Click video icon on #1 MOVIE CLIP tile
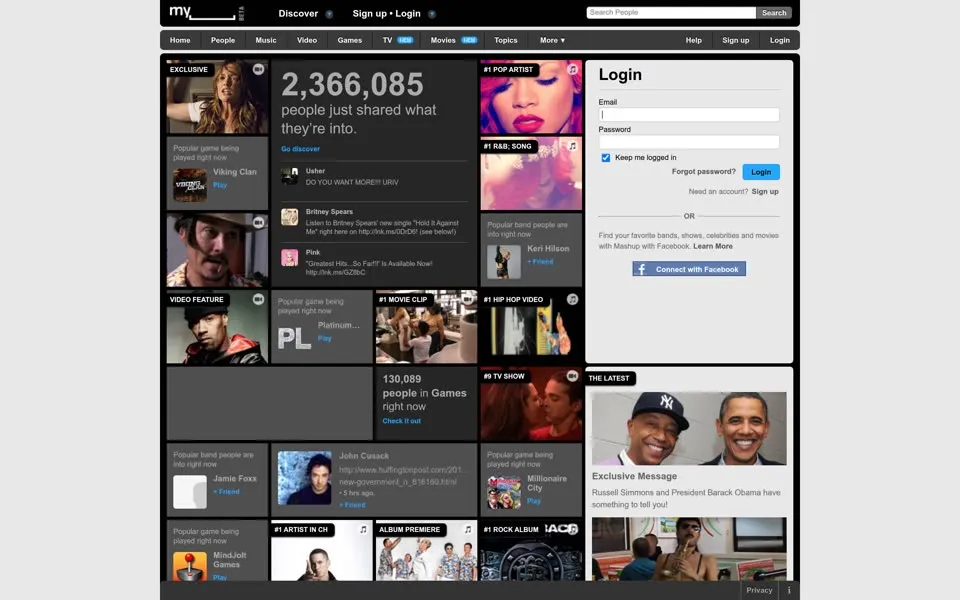 pyautogui.click(x=468, y=299)
